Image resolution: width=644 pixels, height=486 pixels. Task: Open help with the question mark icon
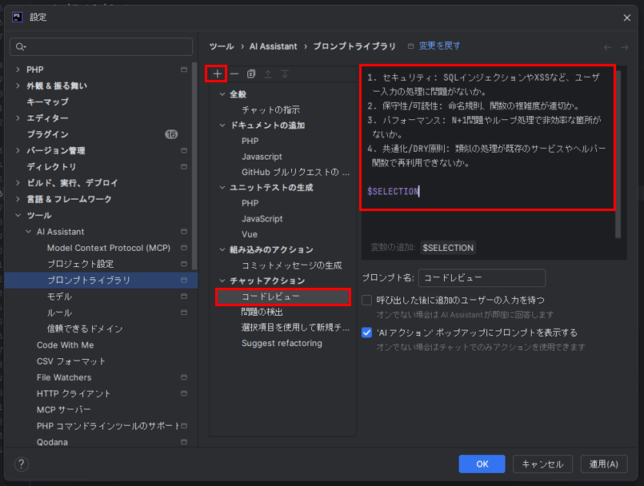(x=22, y=464)
